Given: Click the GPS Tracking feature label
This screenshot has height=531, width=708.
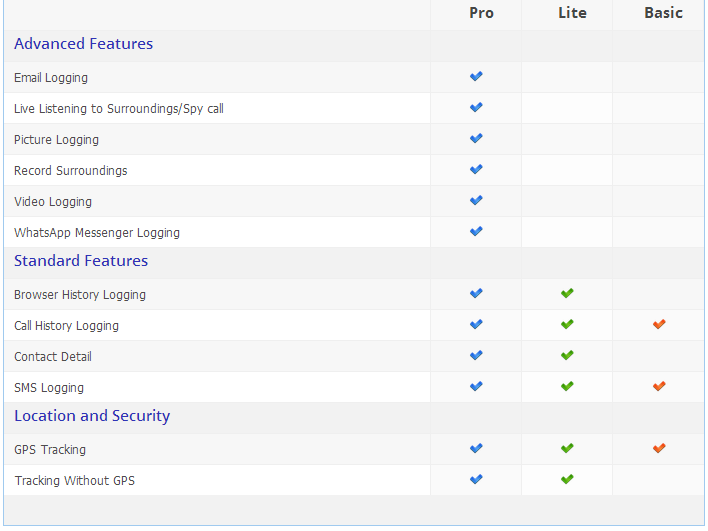Looking at the screenshot, I should click(x=50, y=450).
